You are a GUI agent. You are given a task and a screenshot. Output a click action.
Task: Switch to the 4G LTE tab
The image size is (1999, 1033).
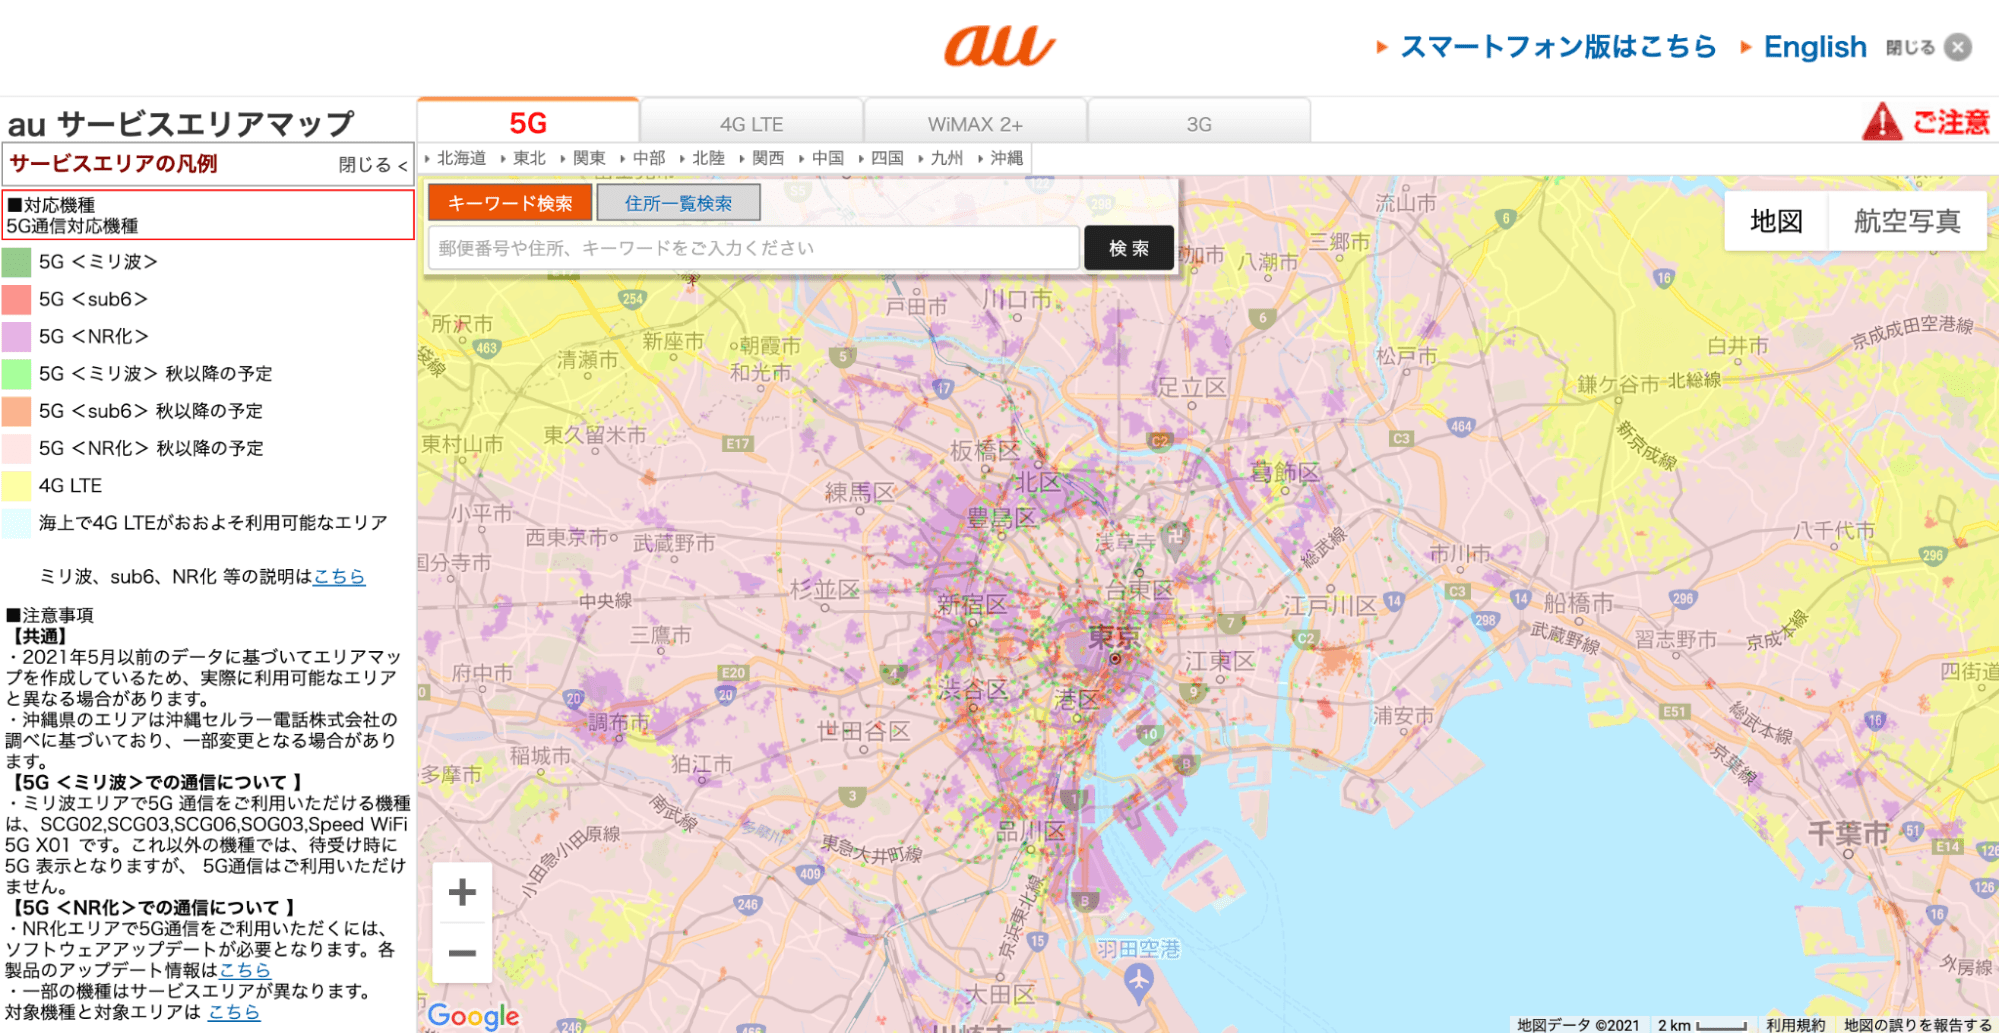point(751,124)
